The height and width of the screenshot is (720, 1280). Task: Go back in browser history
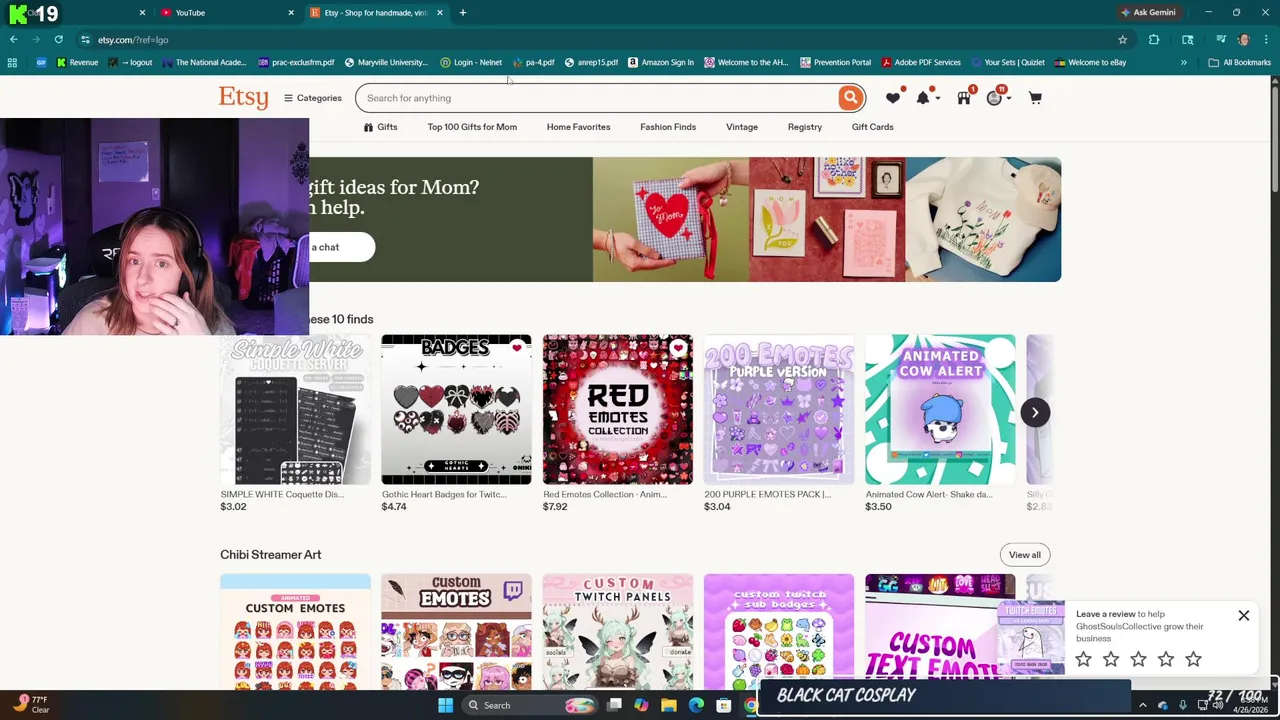coord(14,40)
